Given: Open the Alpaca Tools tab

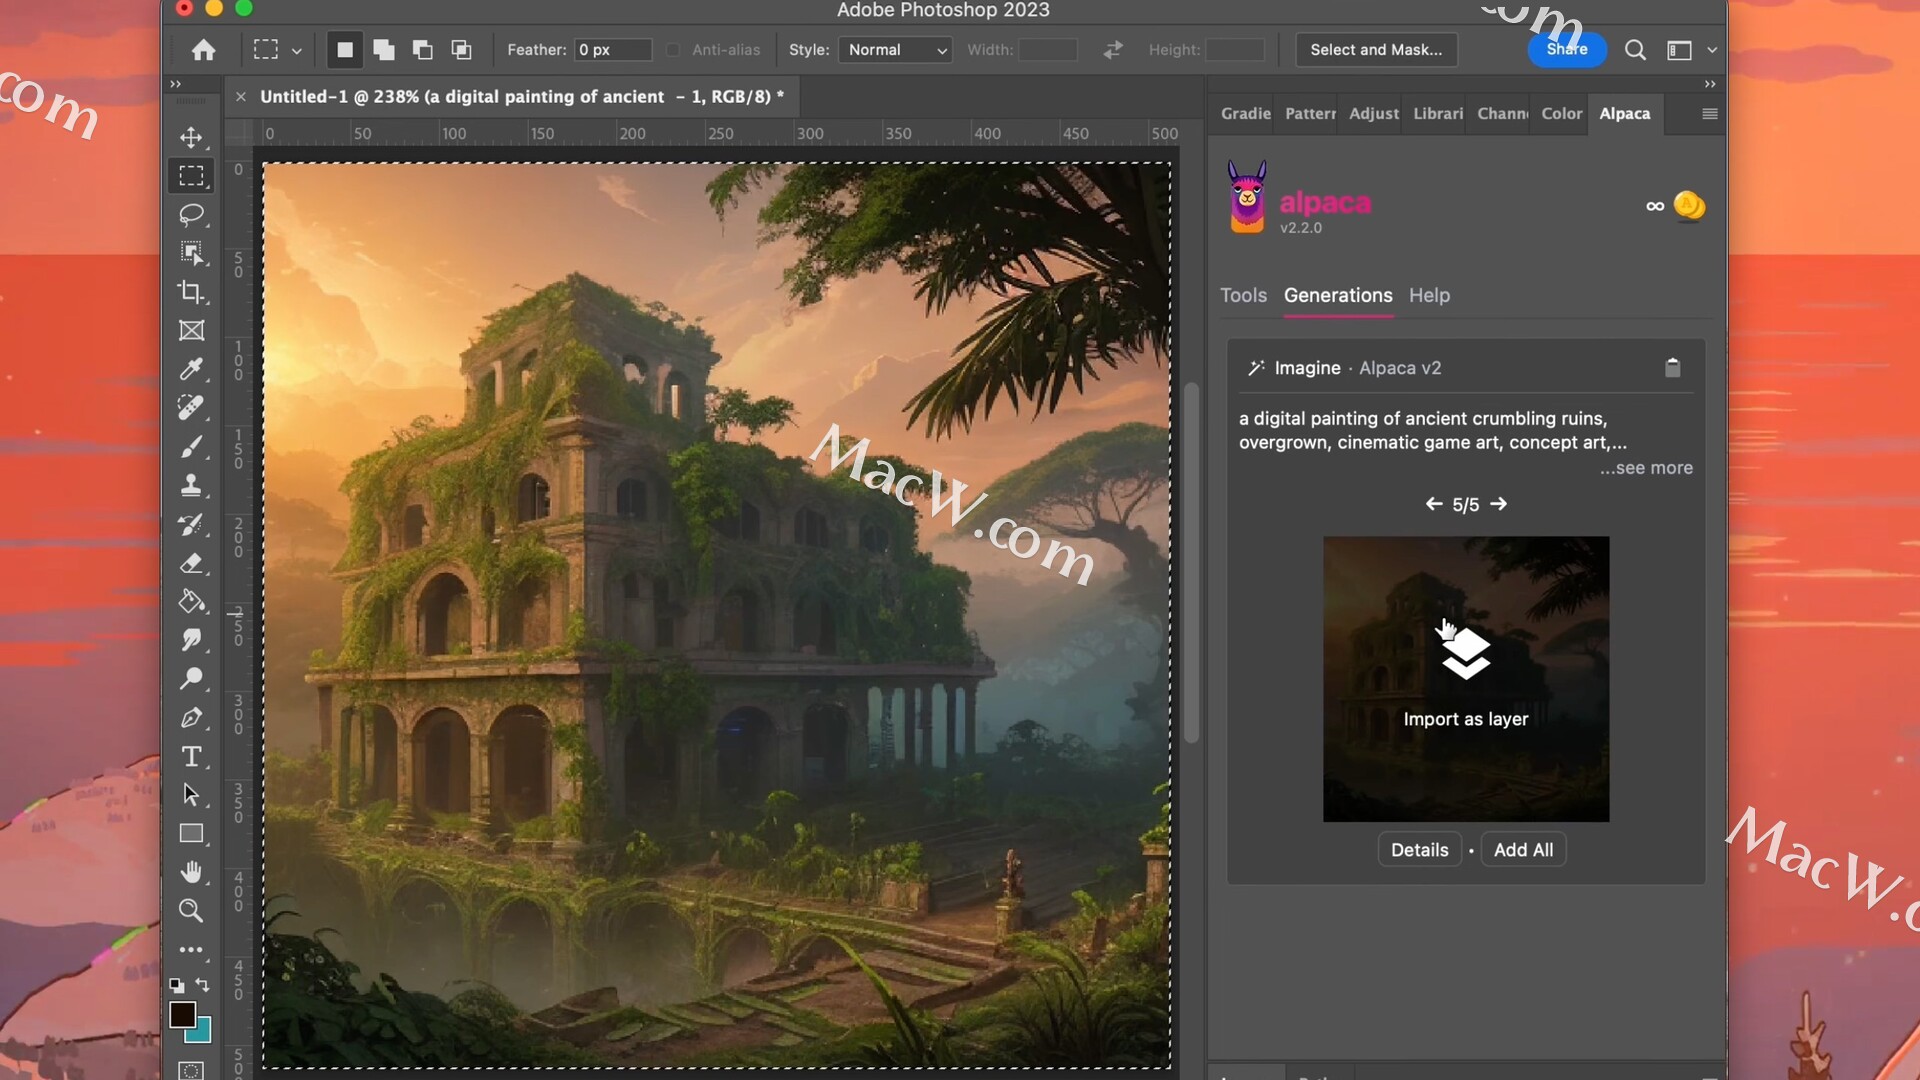Looking at the screenshot, I should (1243, 296).
